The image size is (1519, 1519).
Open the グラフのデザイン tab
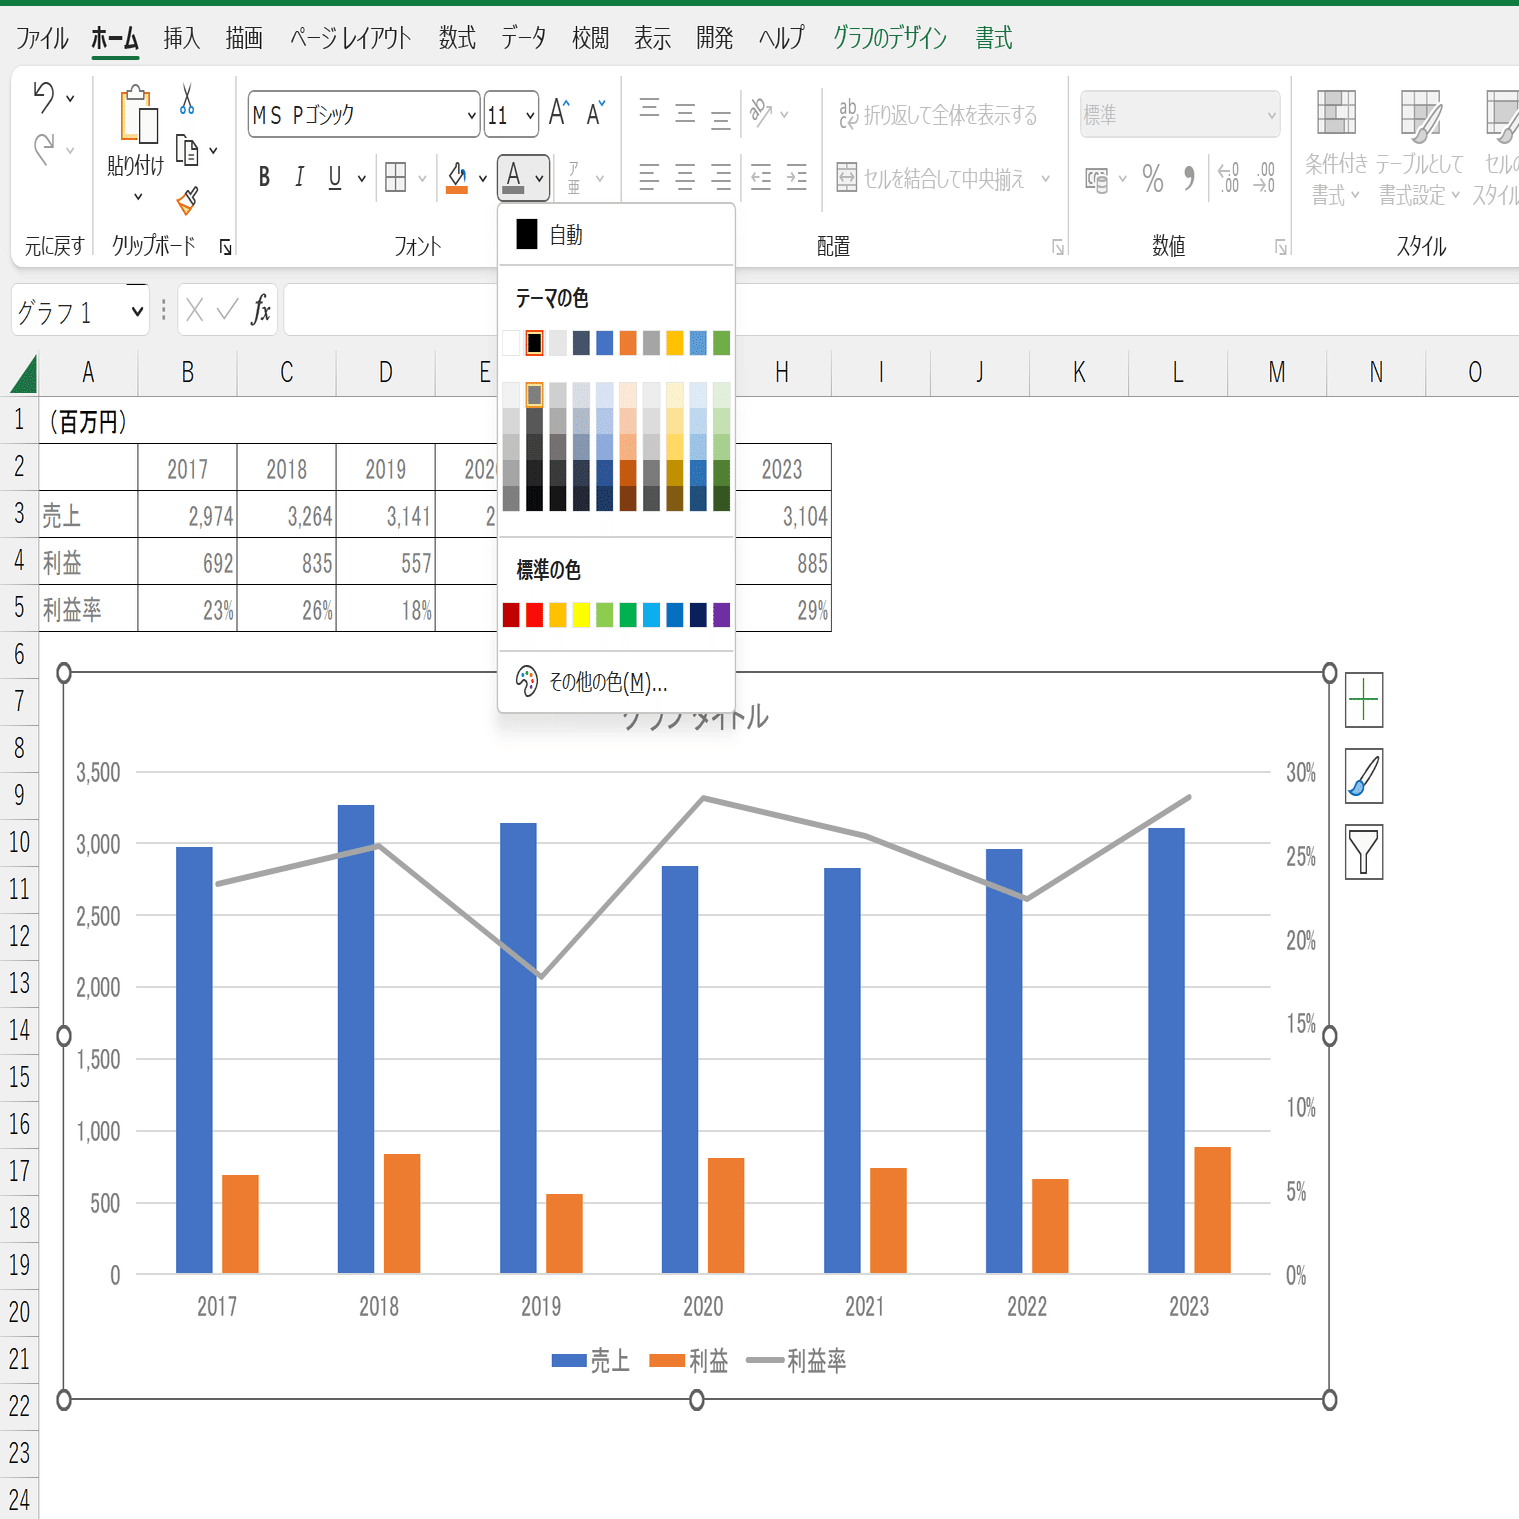[889, 38]
